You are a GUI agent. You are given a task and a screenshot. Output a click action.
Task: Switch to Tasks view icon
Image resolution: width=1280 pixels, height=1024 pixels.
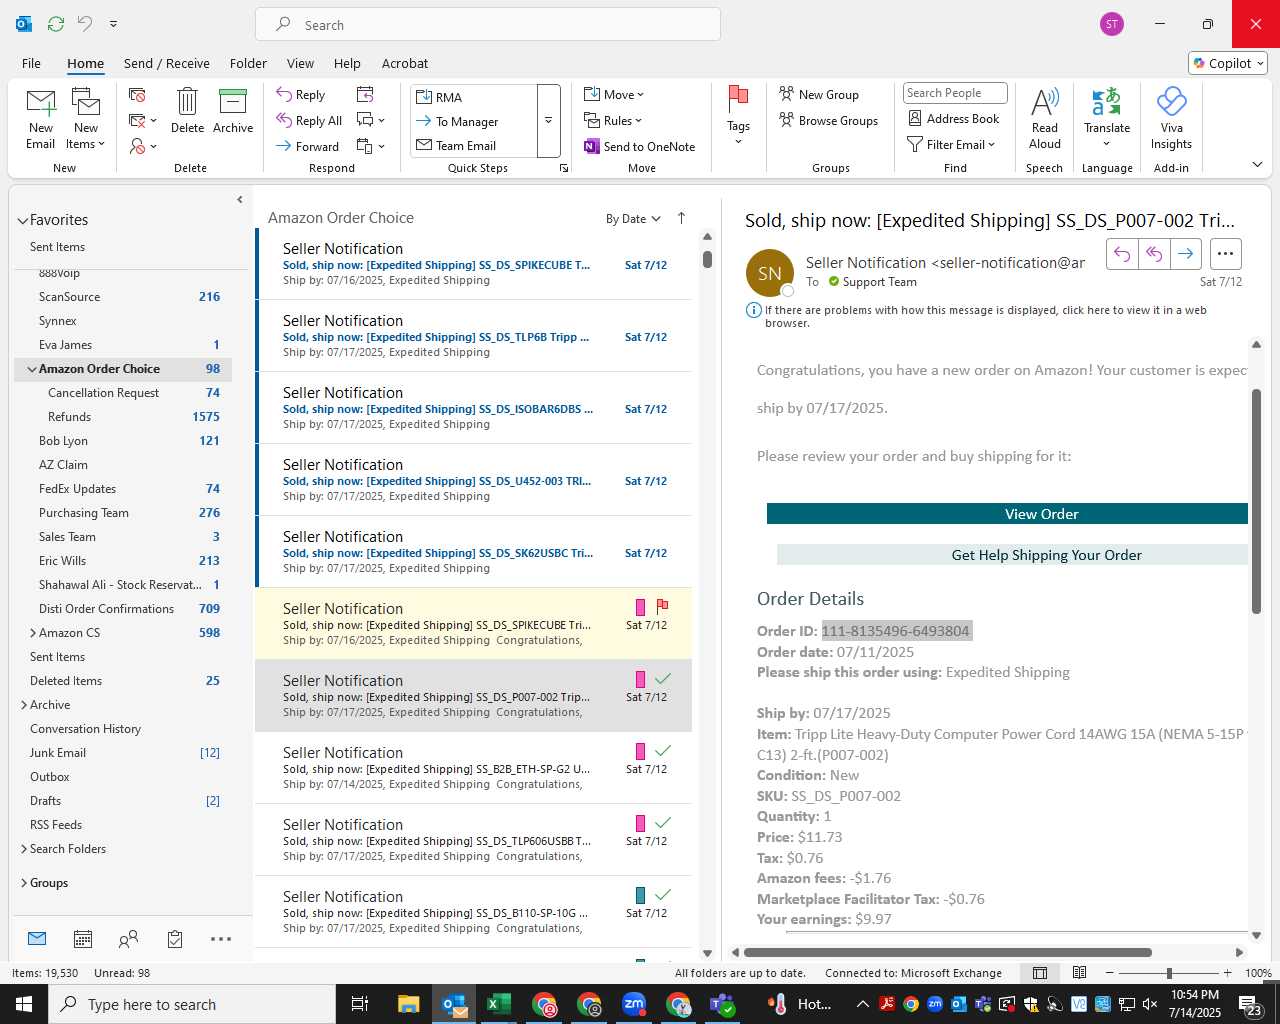click(175, 939)
